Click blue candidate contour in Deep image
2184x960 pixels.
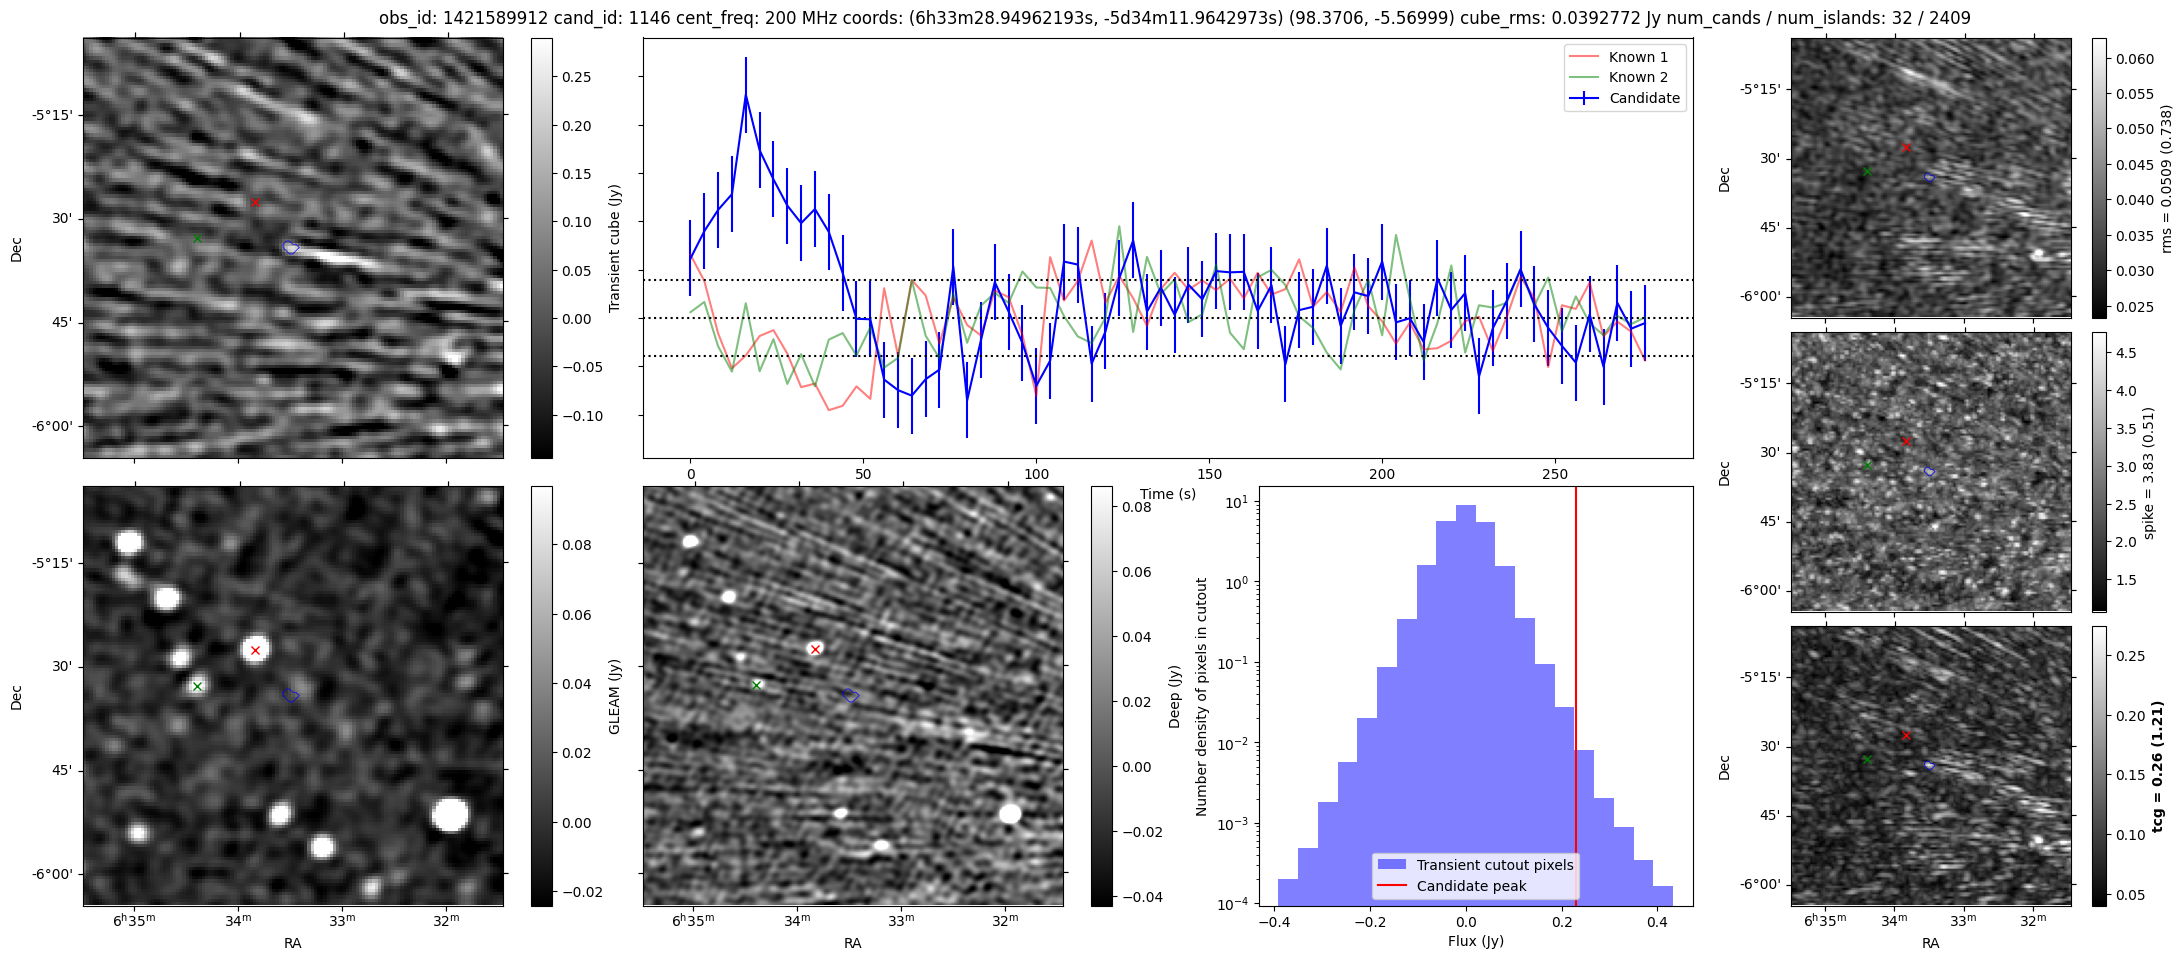(x=850, y=695)
